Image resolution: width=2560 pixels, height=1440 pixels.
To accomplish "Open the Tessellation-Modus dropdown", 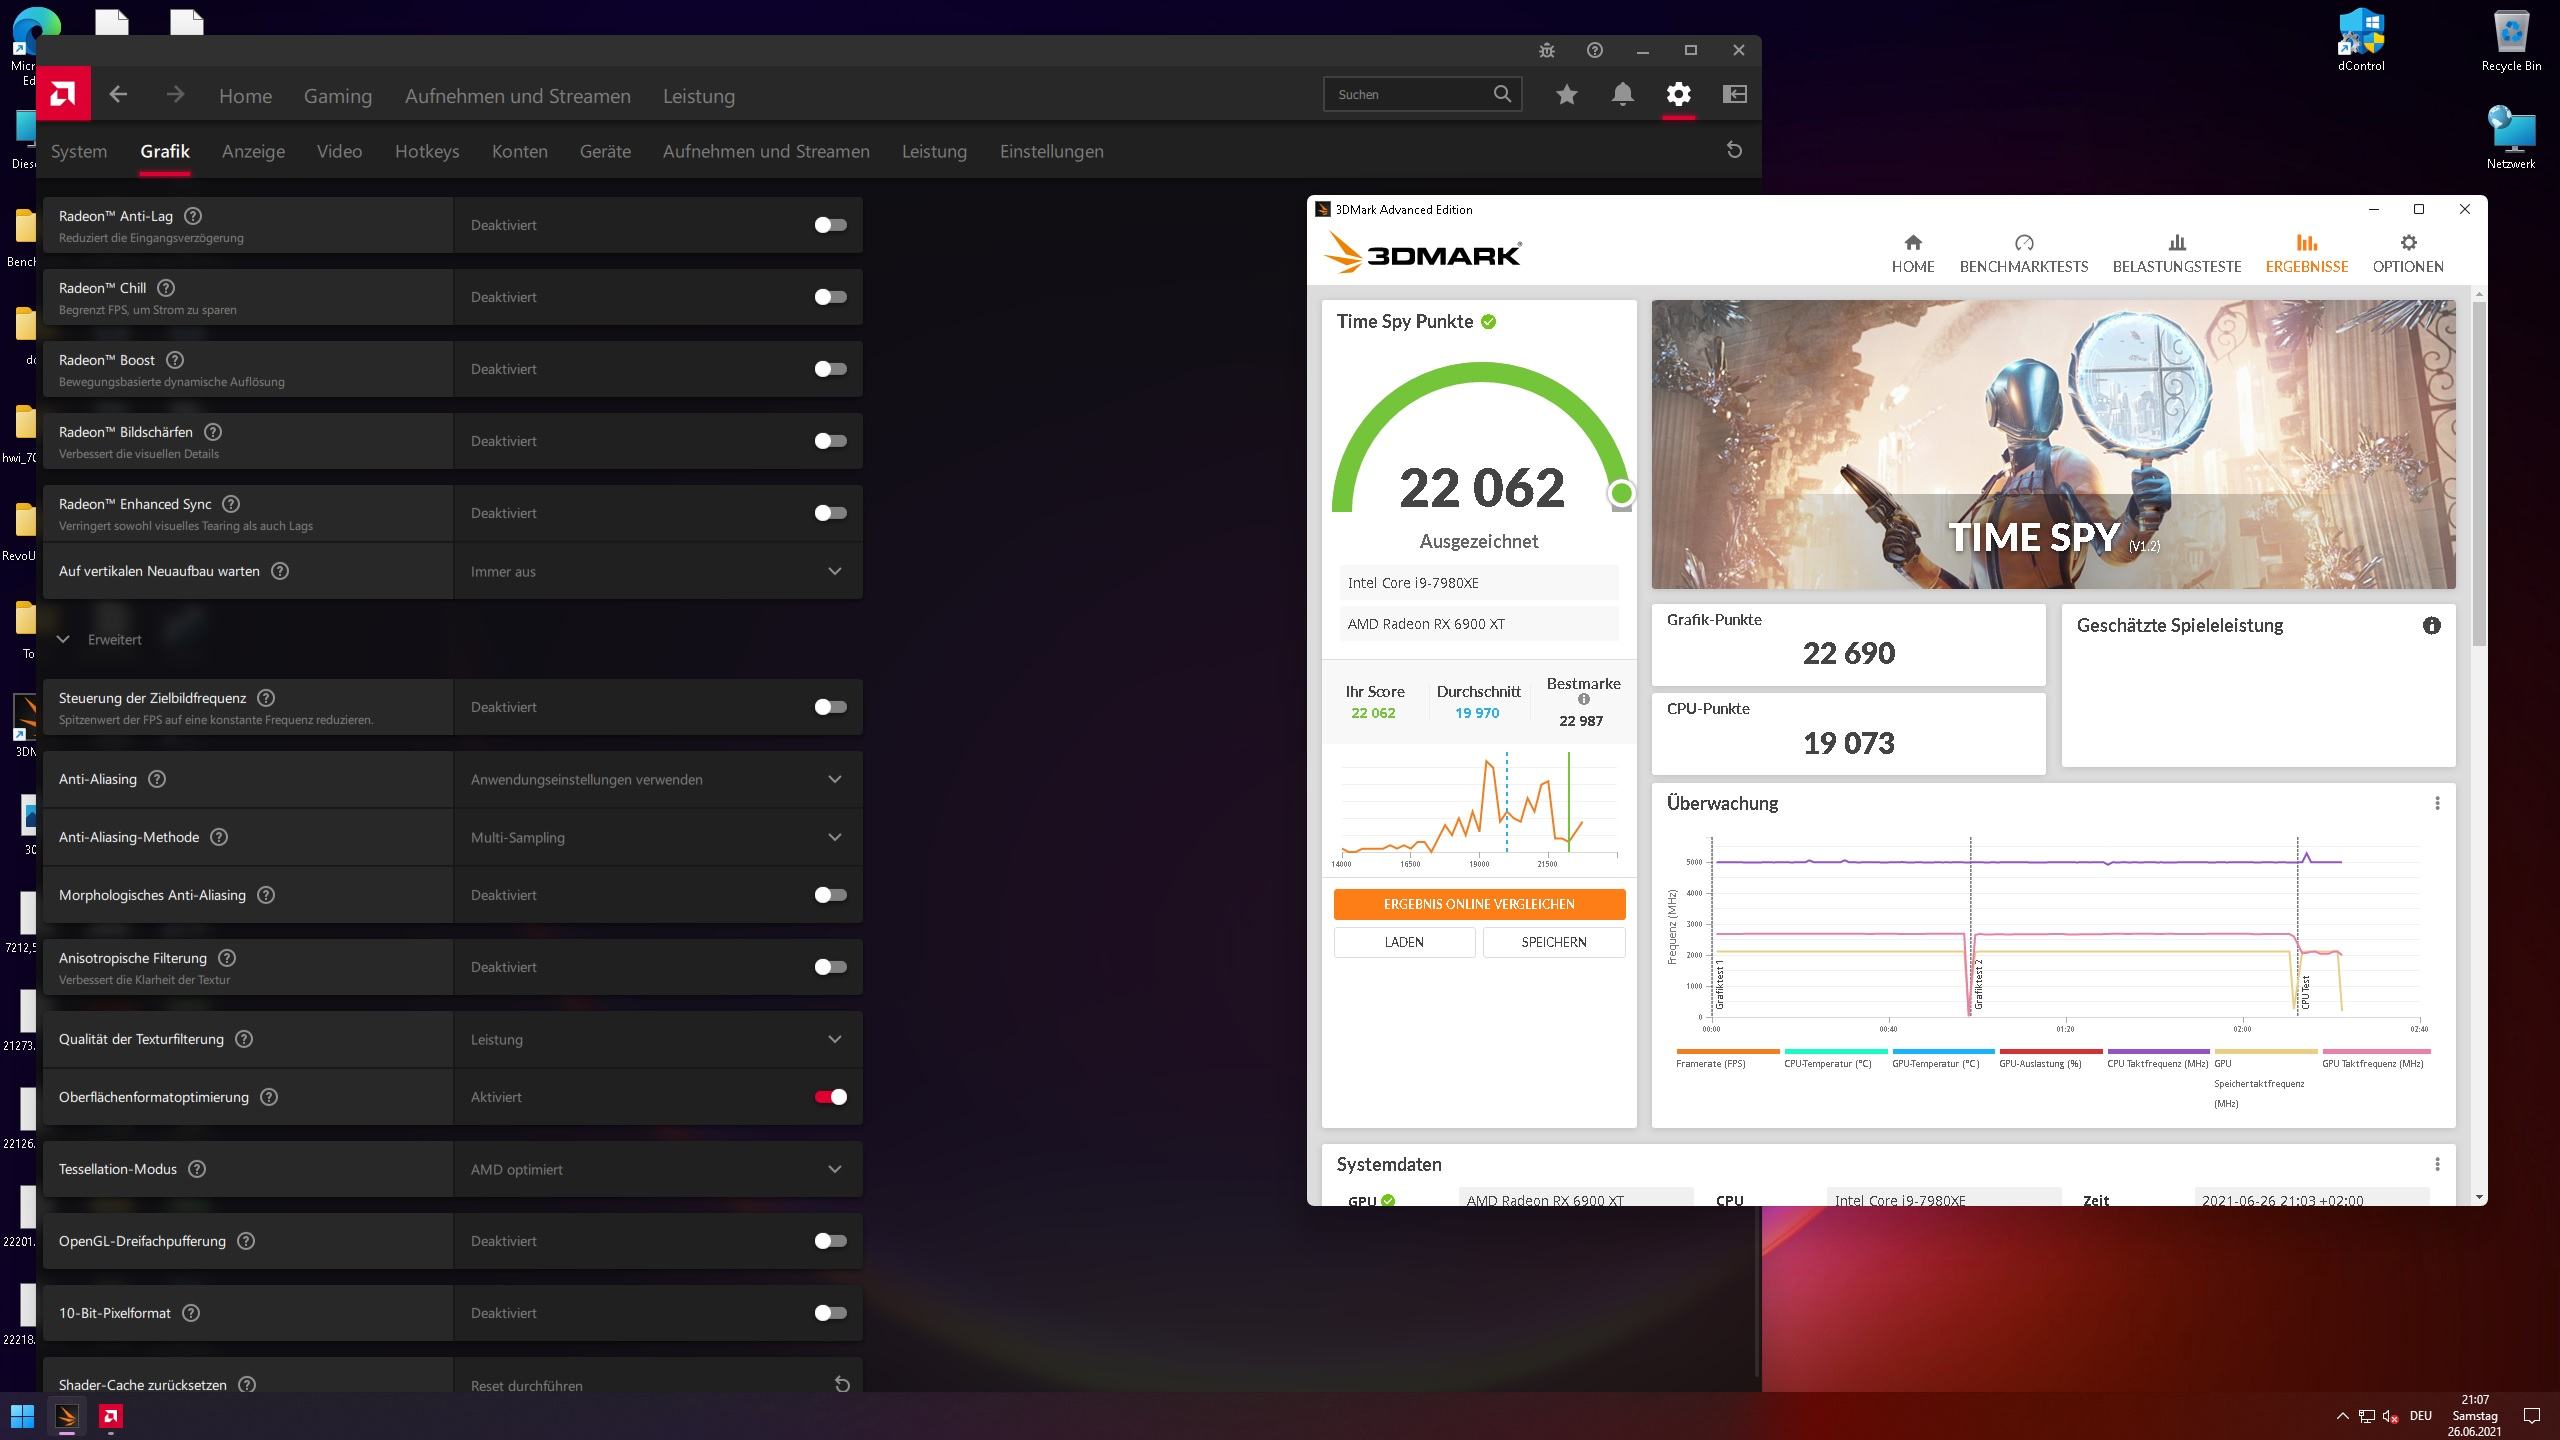I will pyautogui.click(x=658, y=1169).
